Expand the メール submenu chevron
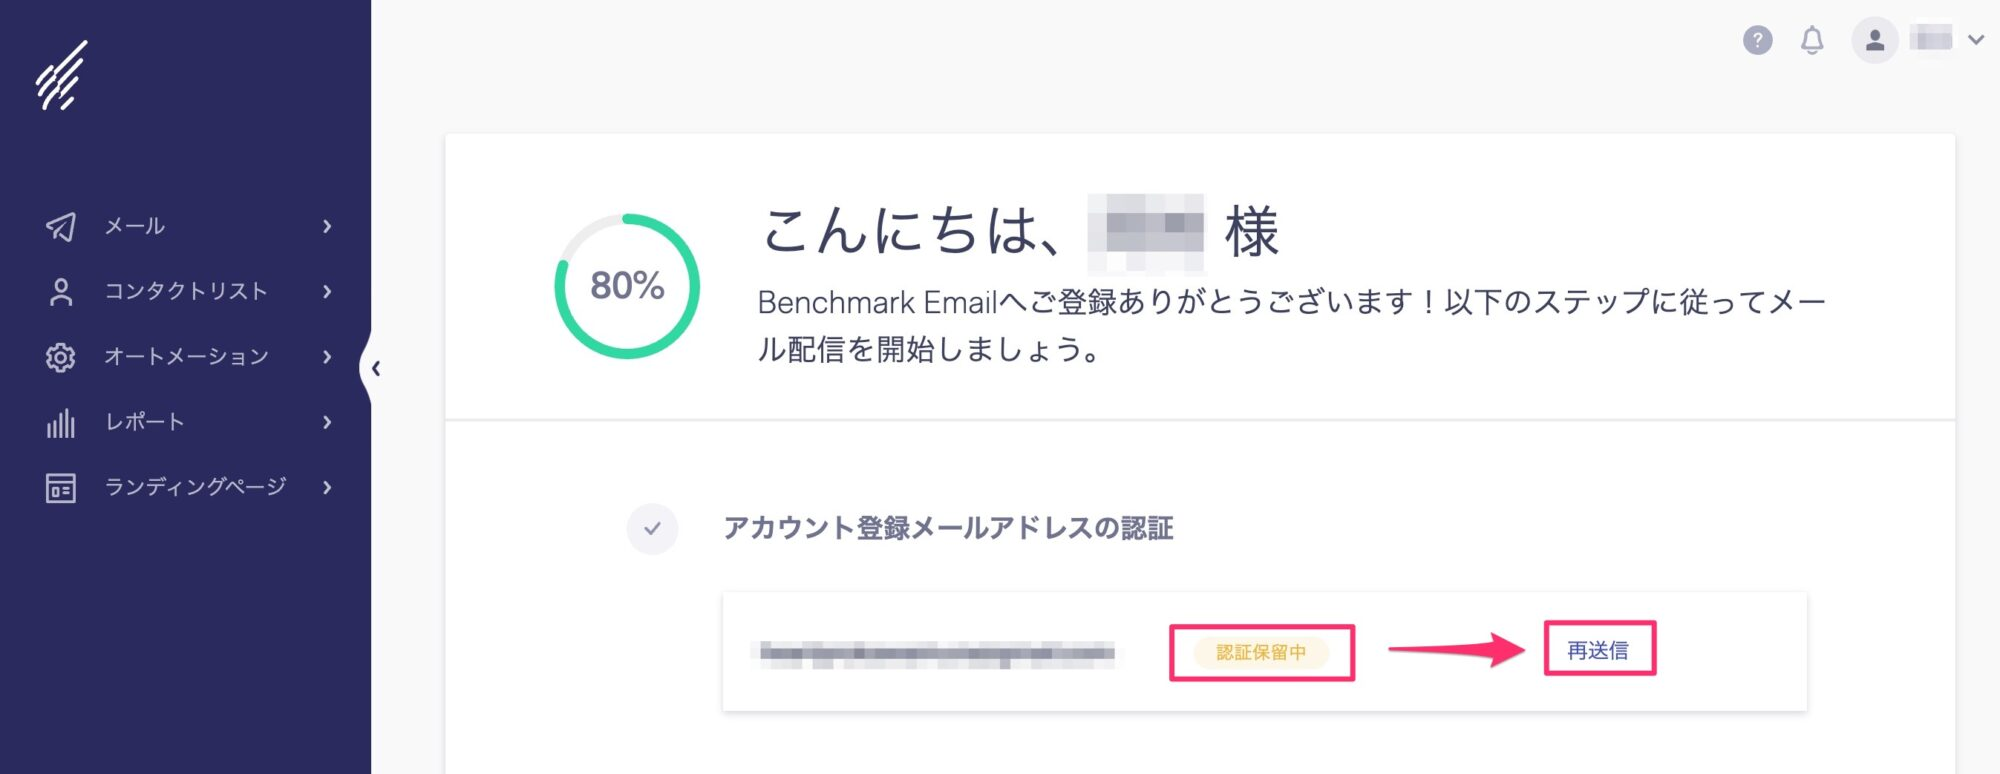 point(327,226)
